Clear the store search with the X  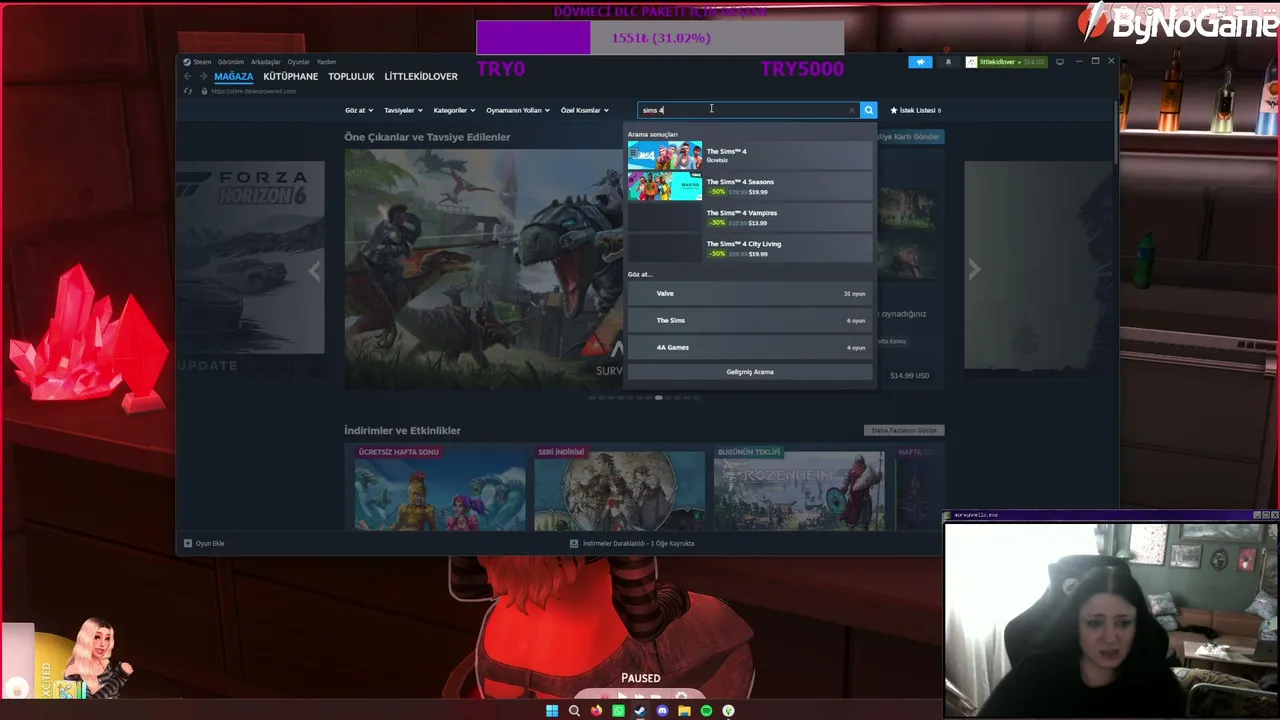pyautogui.click(x=852, y=110)
